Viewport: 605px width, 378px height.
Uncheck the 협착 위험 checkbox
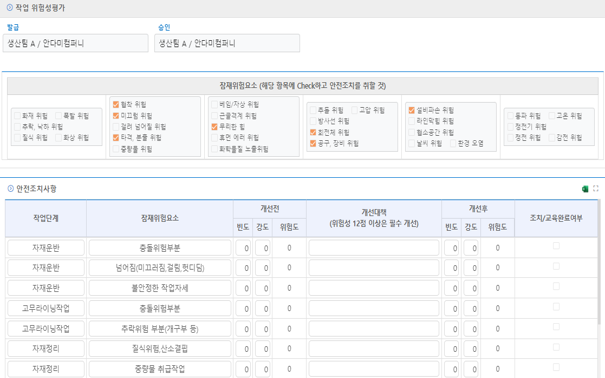click(116, 105)
